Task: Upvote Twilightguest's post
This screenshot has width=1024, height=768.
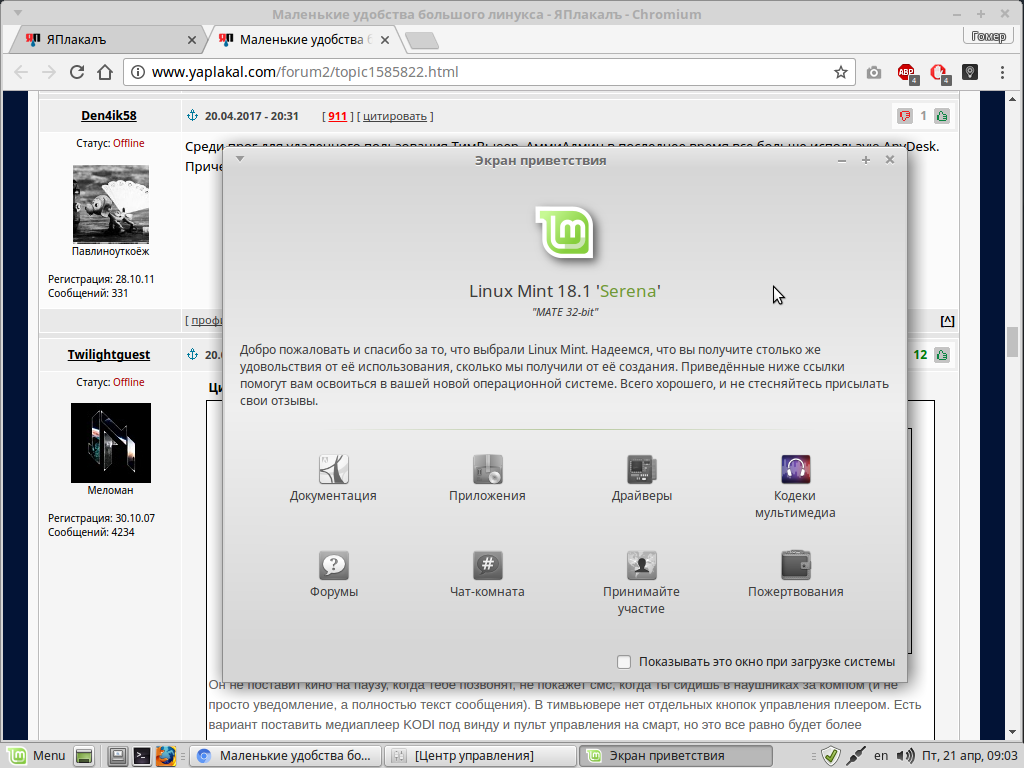Action: 942,355
